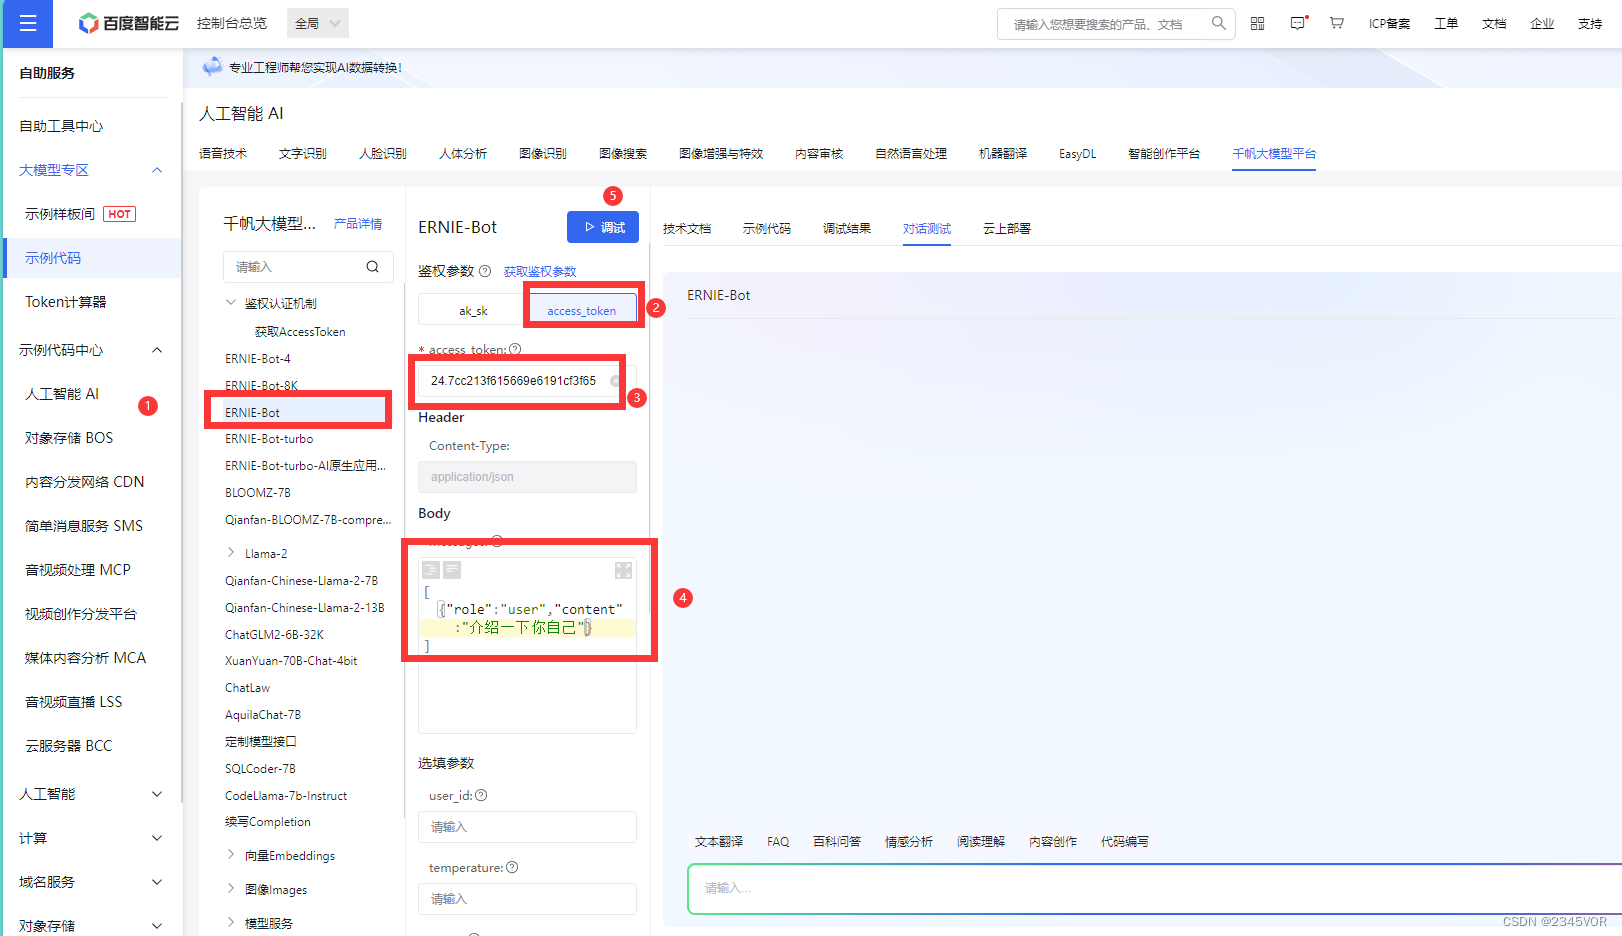Image resolution: width=1622 pixels, height=936 pixels.
Task: Open Token计算器 in the sidebar
Action: 66,302
